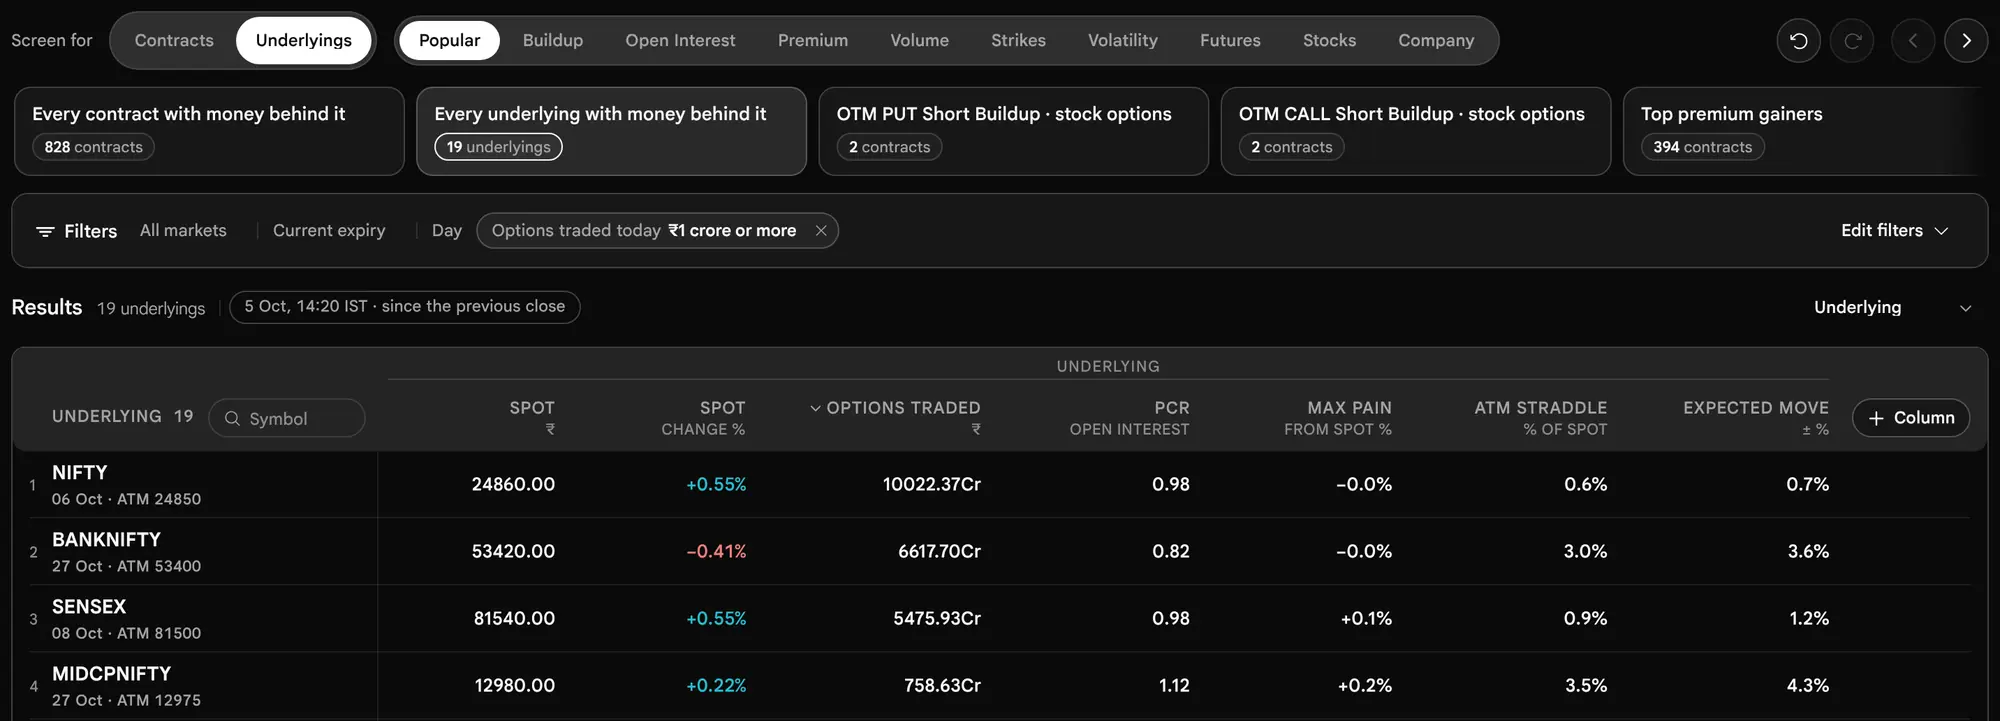The height and width of the screenshot is (721, 2000).
Task: Click the plus Column button
Action: pyautogui.click(x=1911, y=418)
